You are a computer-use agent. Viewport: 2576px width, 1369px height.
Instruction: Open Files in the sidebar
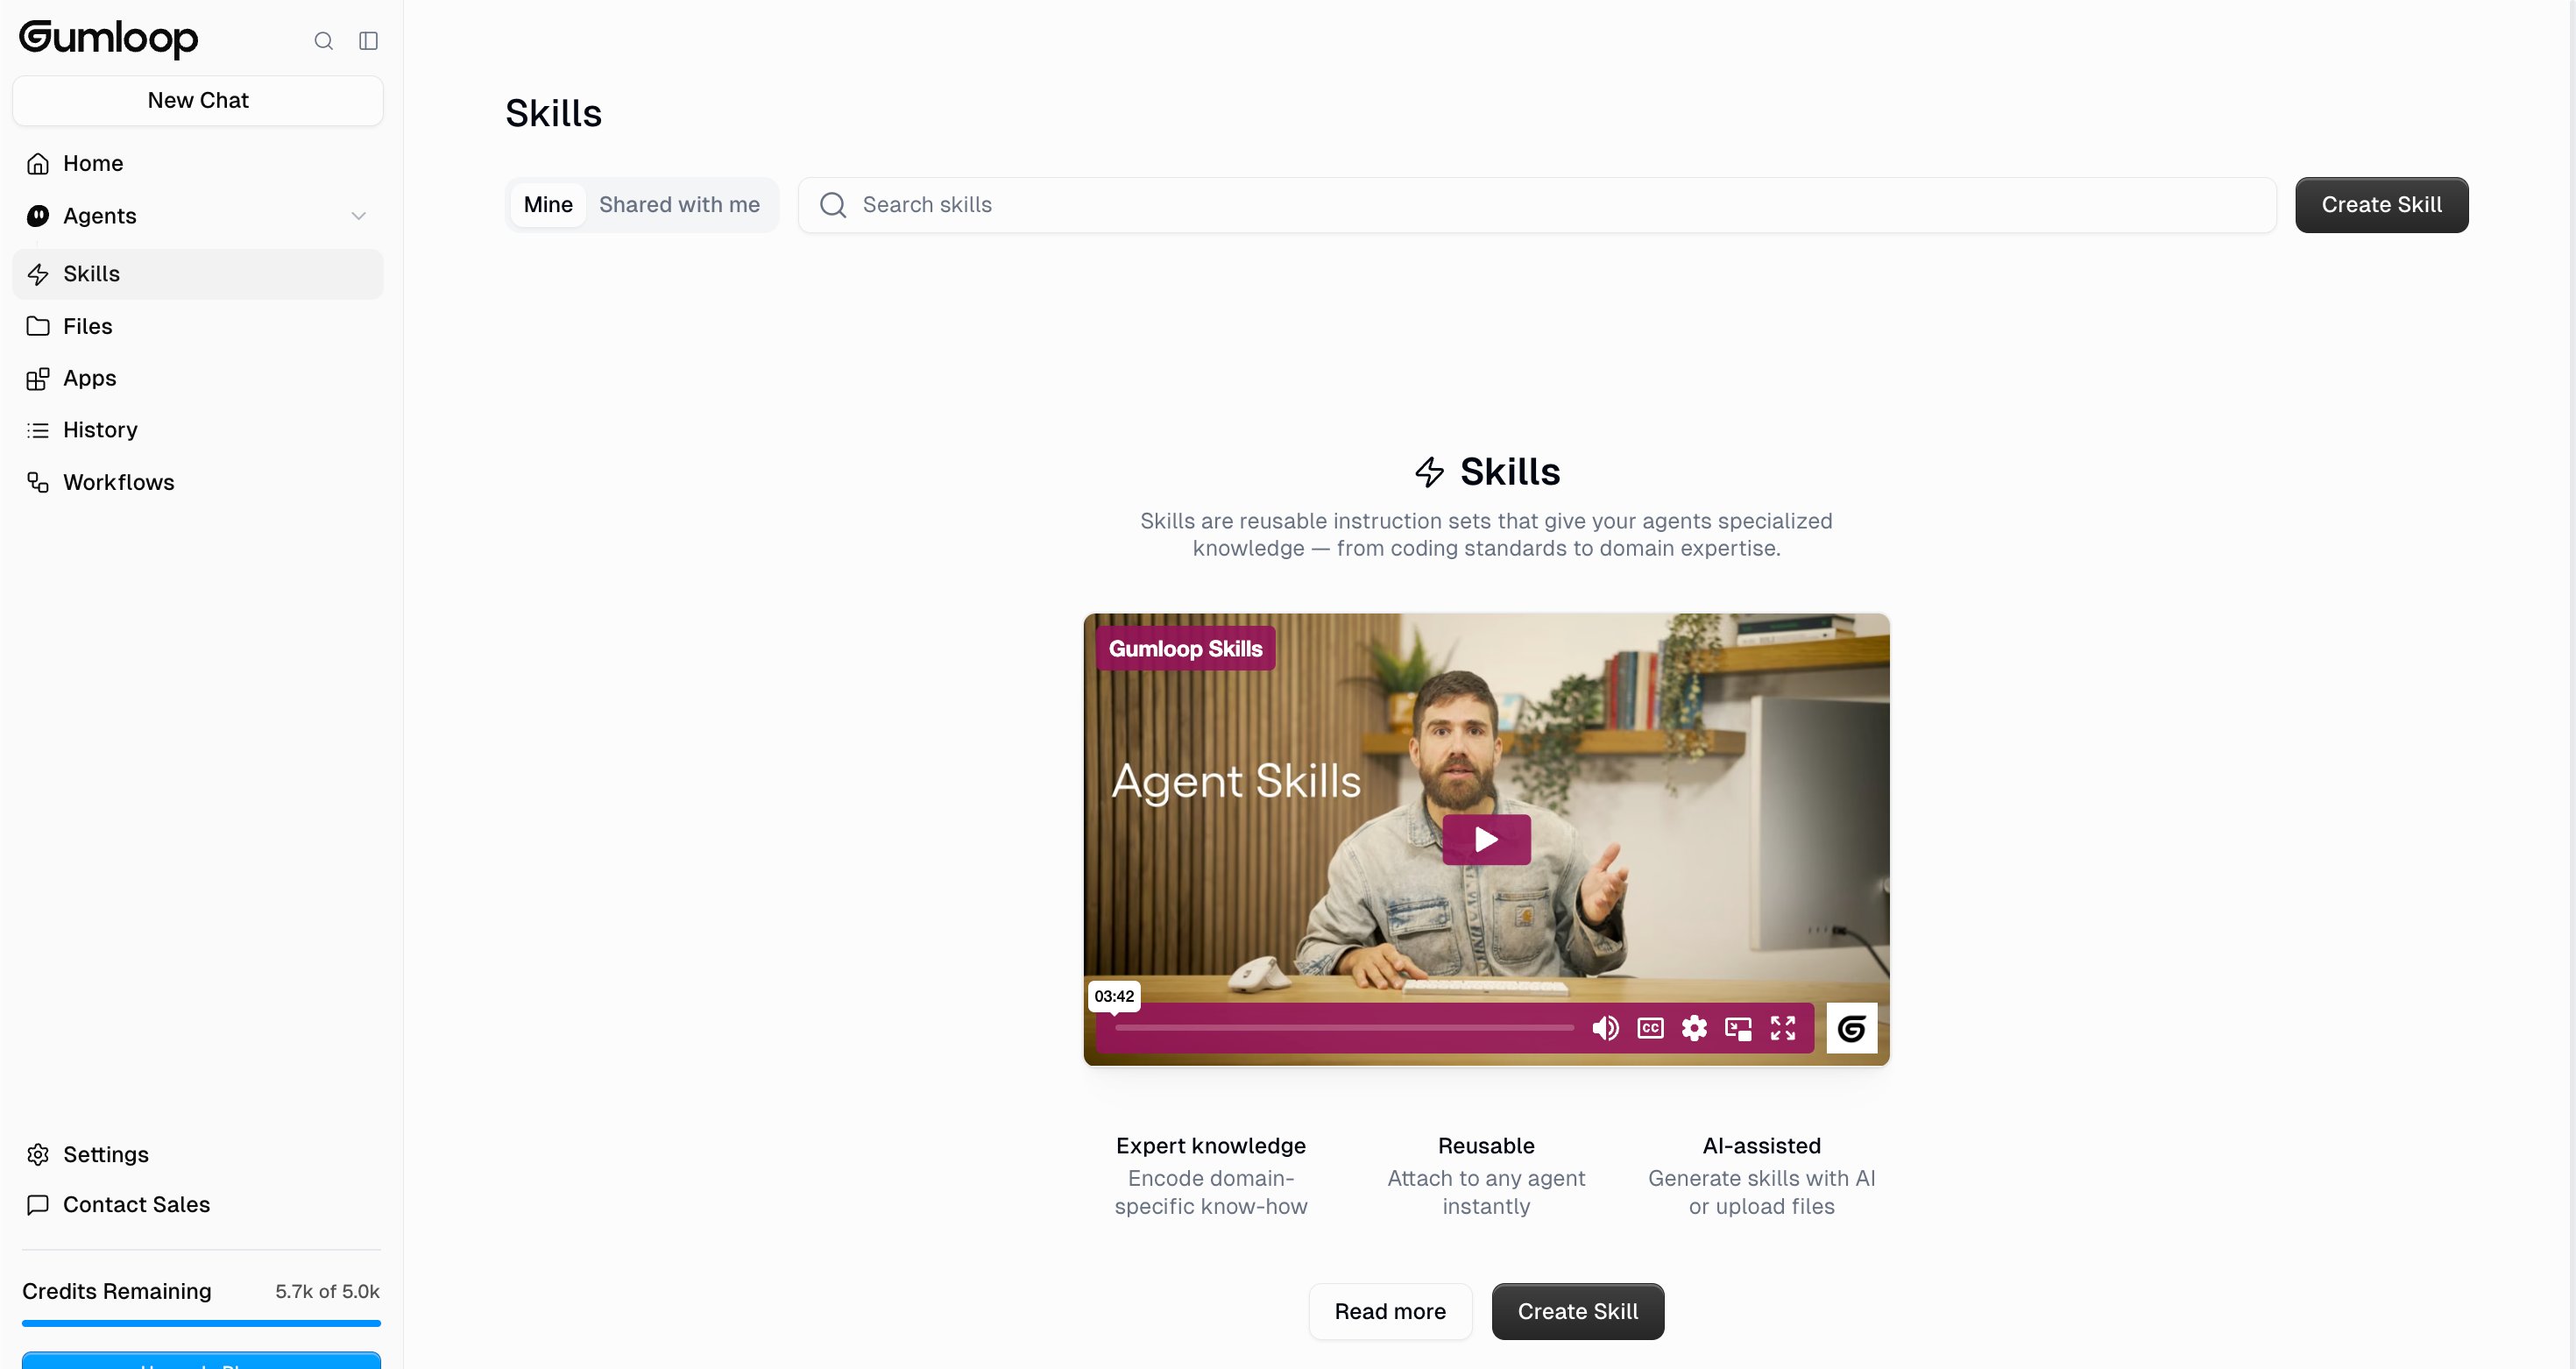pos(198,326)
